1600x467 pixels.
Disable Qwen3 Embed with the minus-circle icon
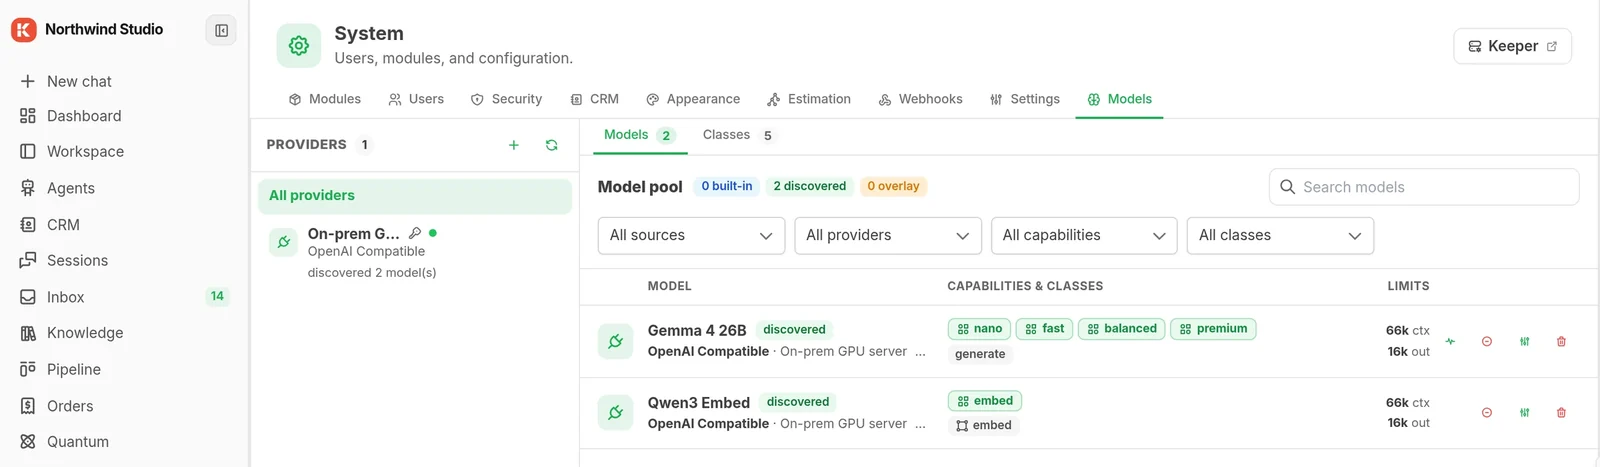1487,413
